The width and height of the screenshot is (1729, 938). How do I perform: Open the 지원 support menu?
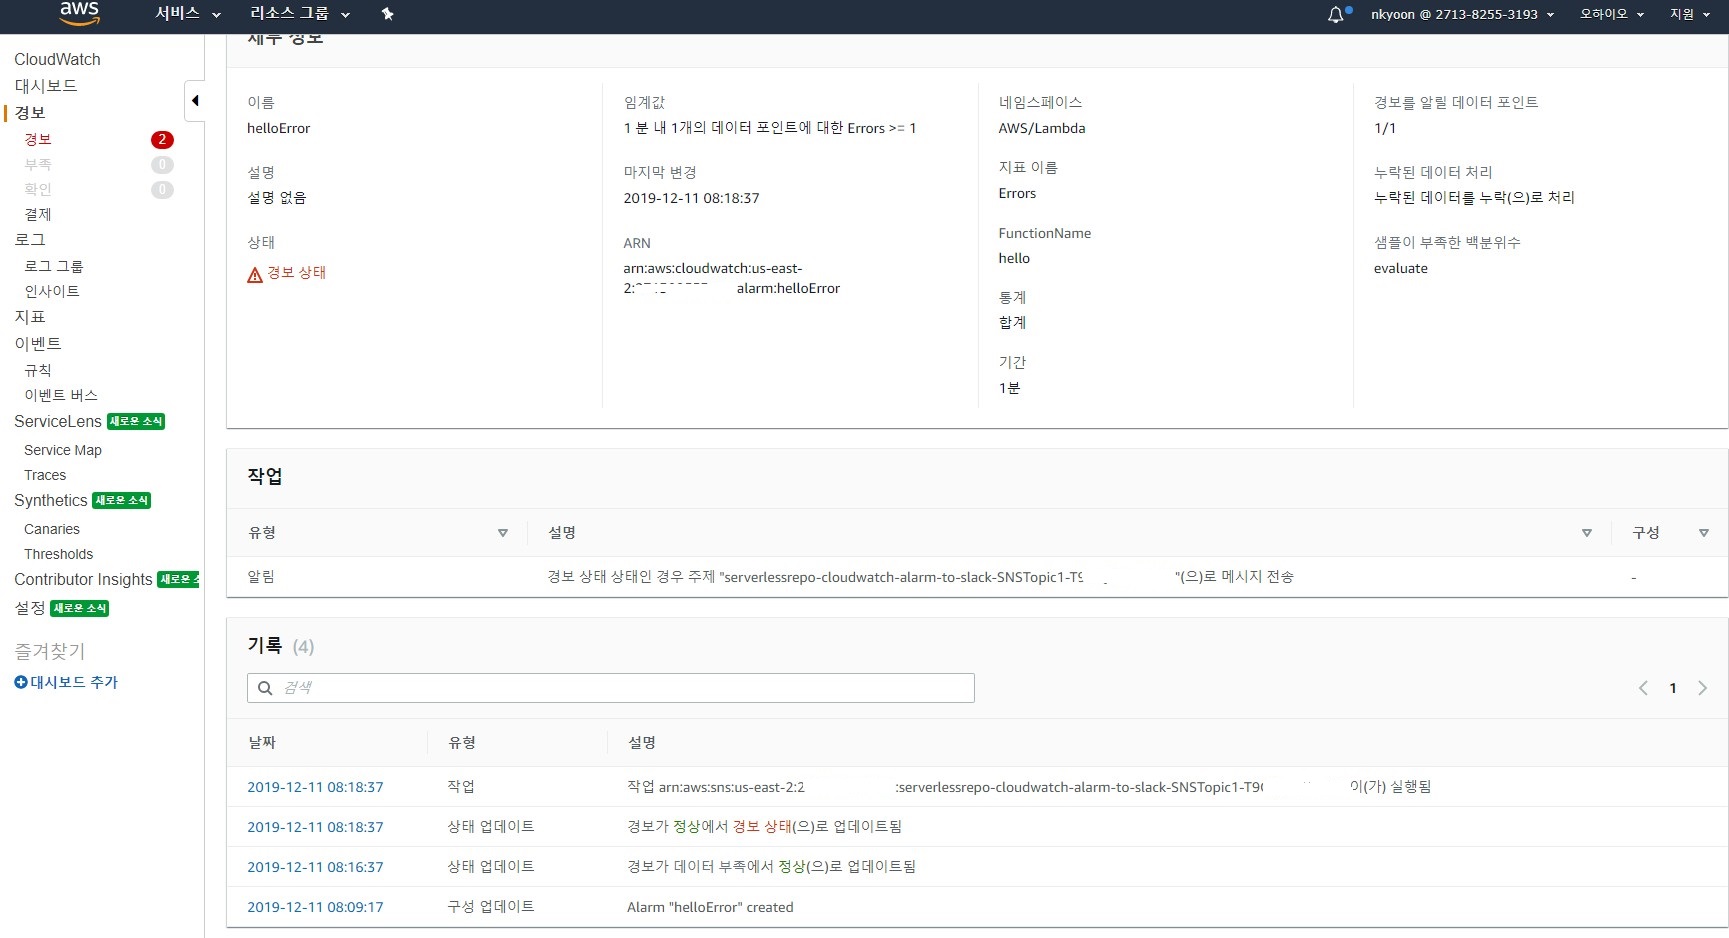click(1689, 14)
